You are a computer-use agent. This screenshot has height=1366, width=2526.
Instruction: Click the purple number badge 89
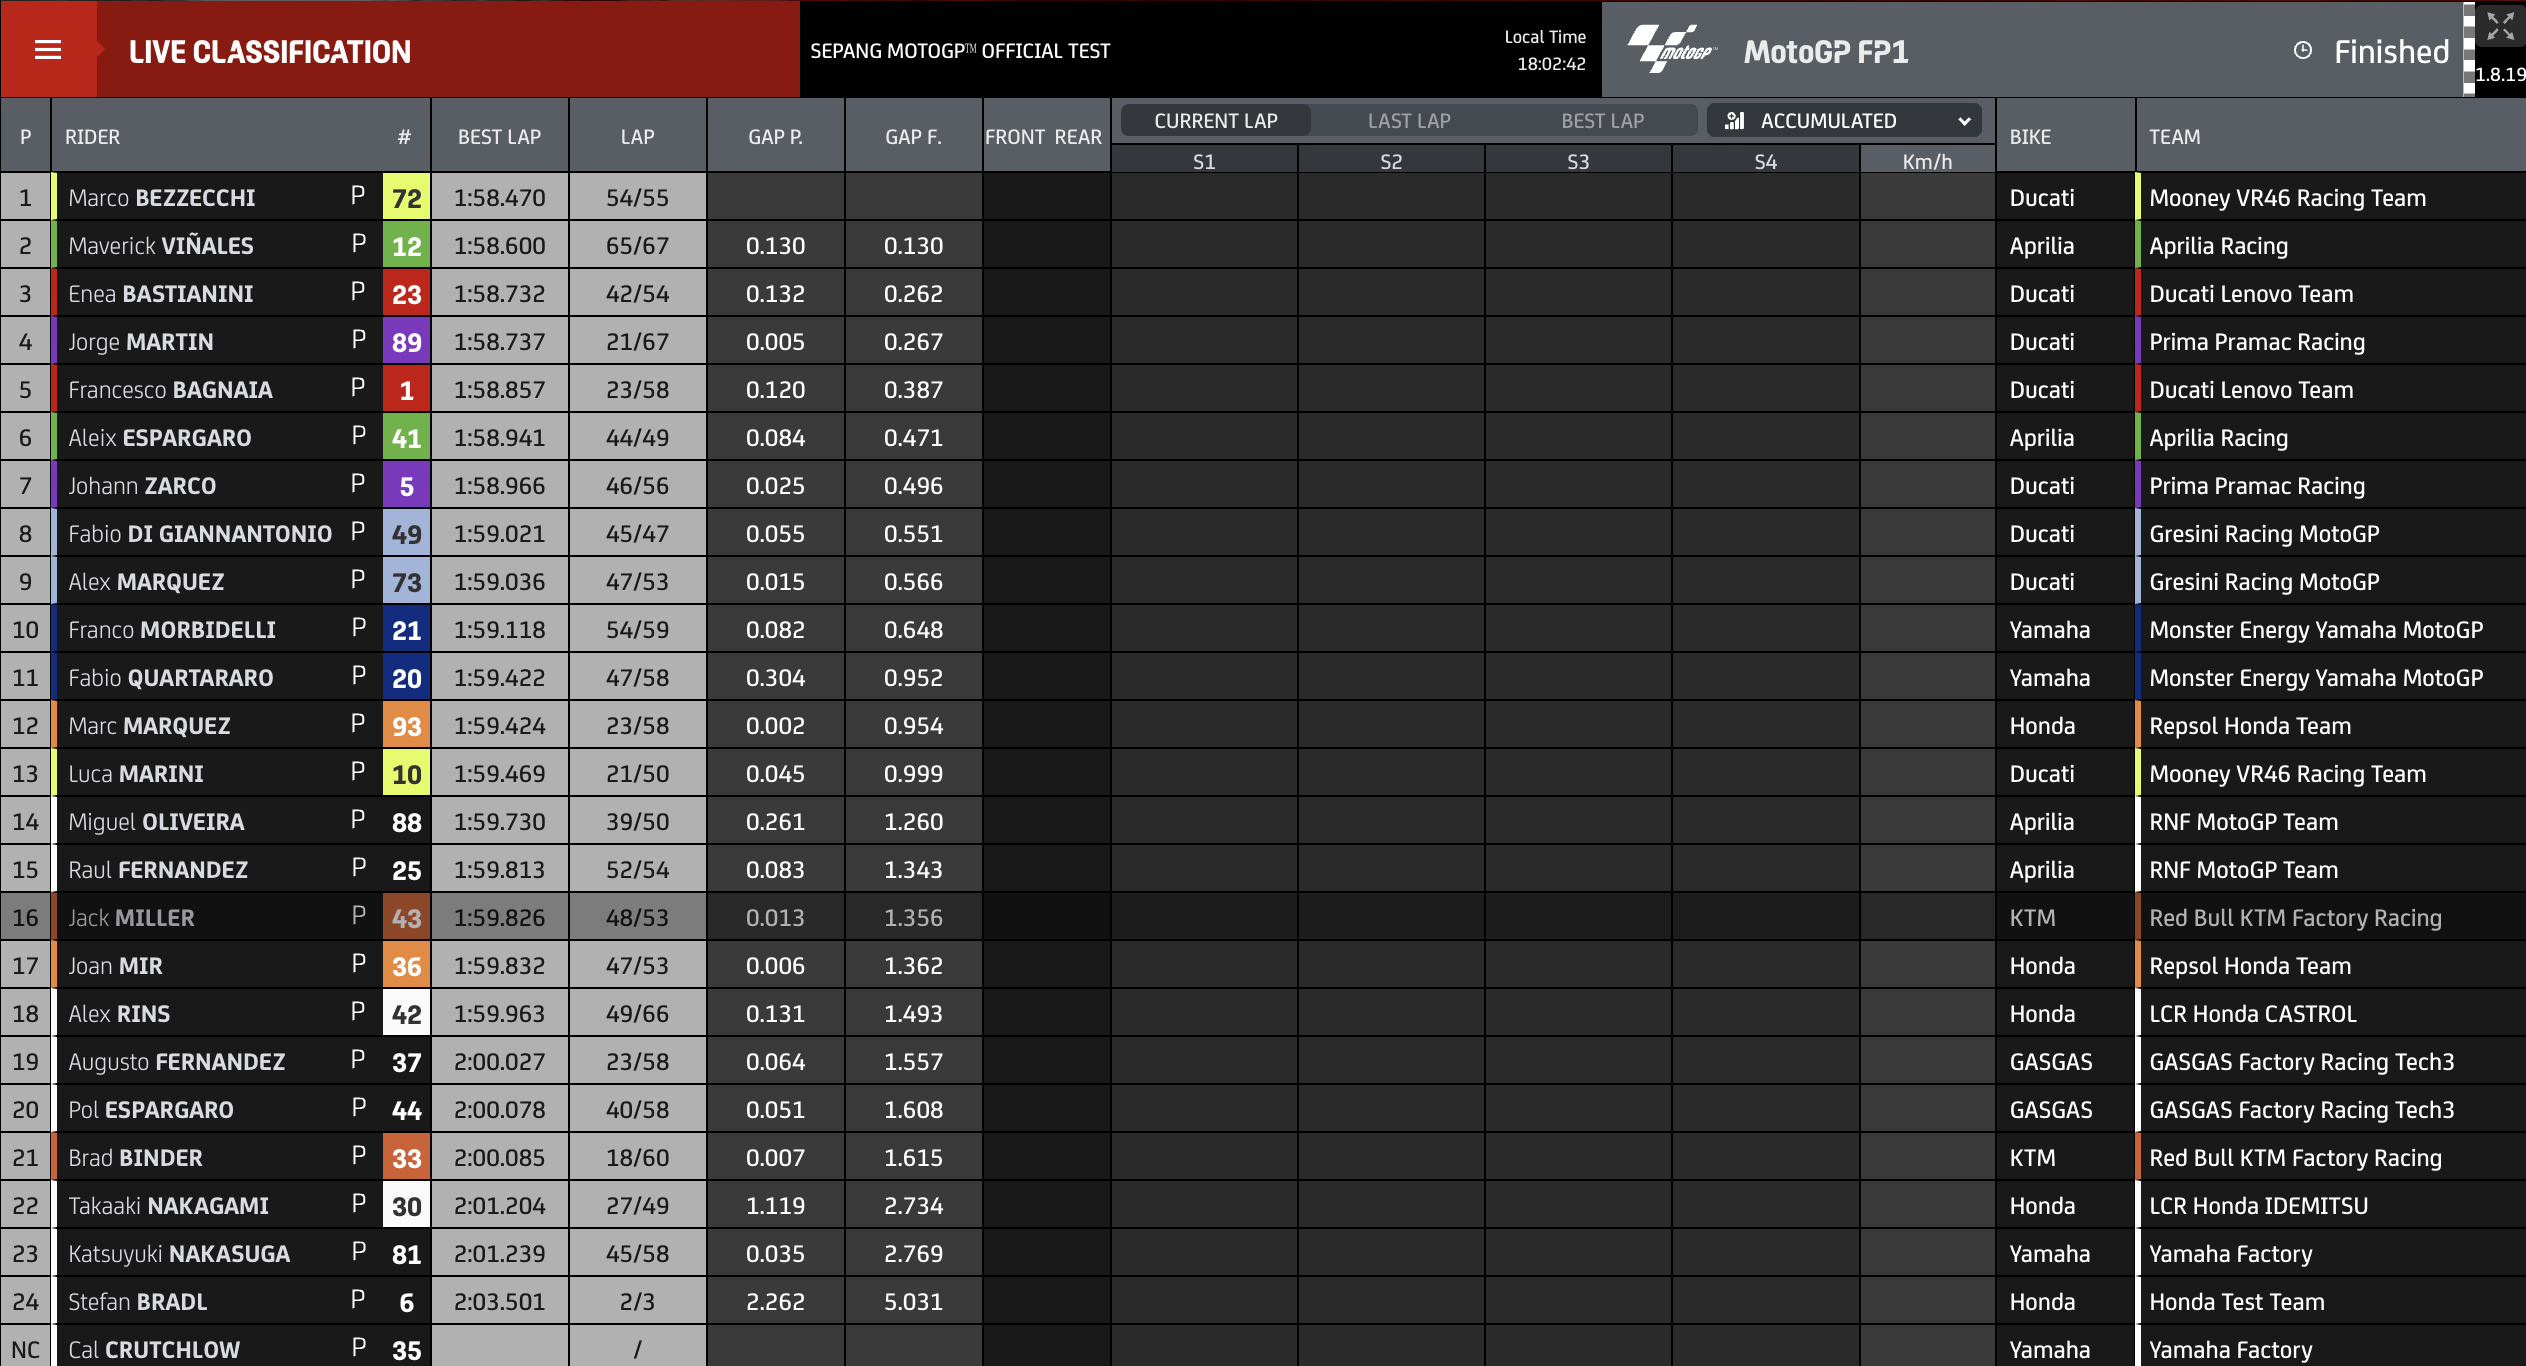click(406, 342)
